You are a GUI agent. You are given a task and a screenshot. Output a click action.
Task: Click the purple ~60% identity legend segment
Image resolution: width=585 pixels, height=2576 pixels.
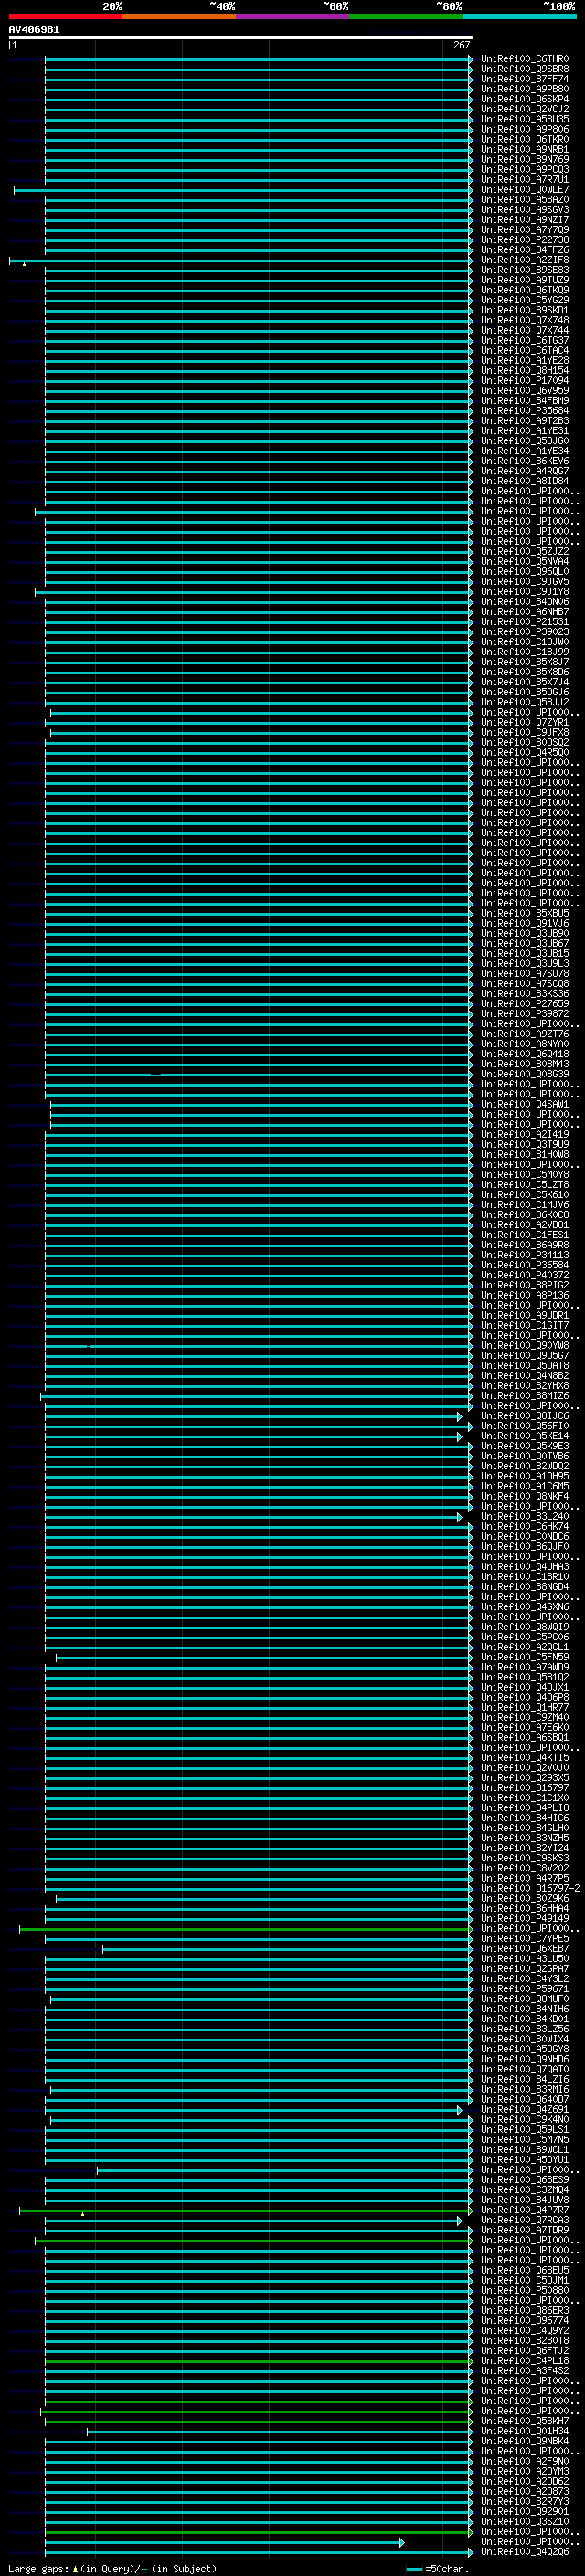(293, 16)
